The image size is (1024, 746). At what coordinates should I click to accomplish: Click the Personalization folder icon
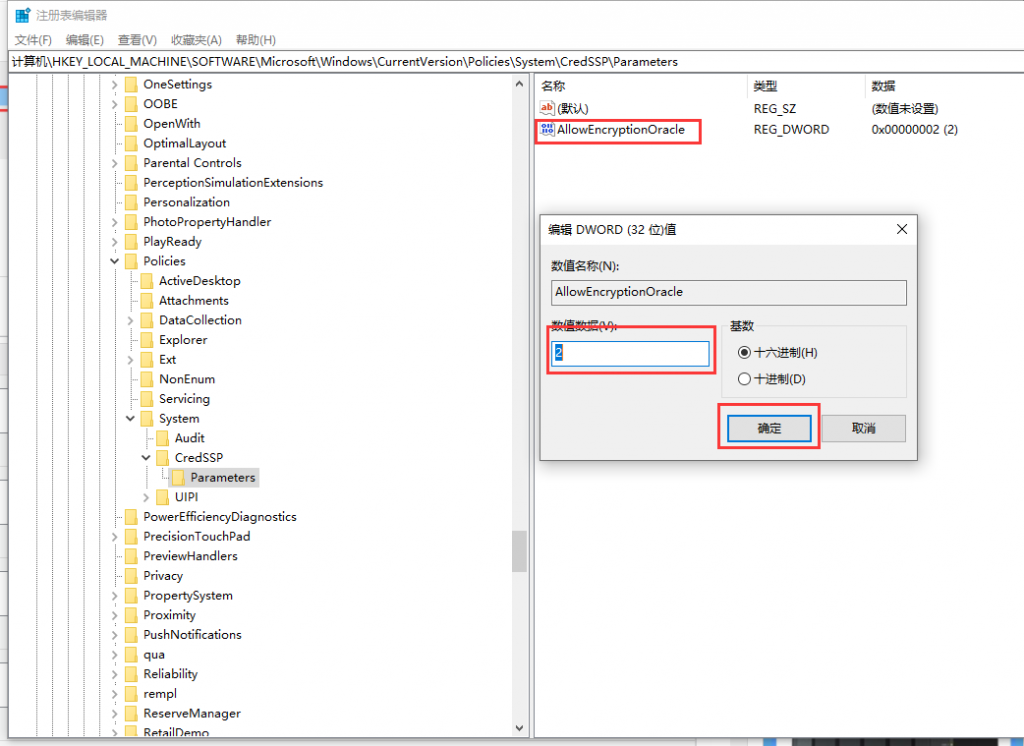click(x=131, y=202)
